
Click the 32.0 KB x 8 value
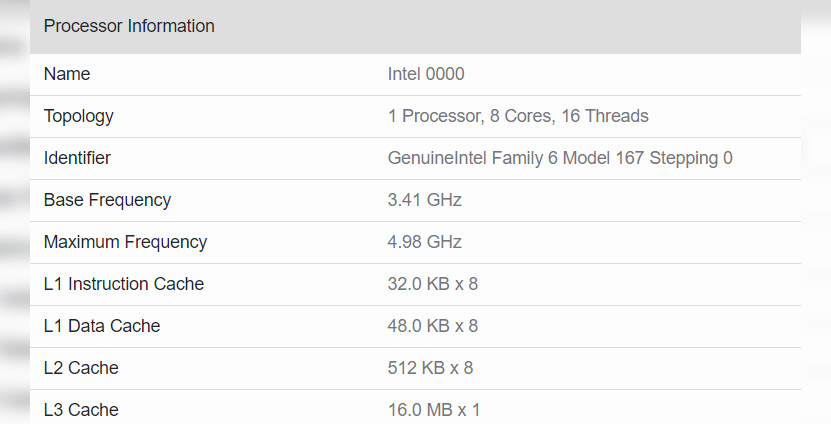(x=433, y=284)
